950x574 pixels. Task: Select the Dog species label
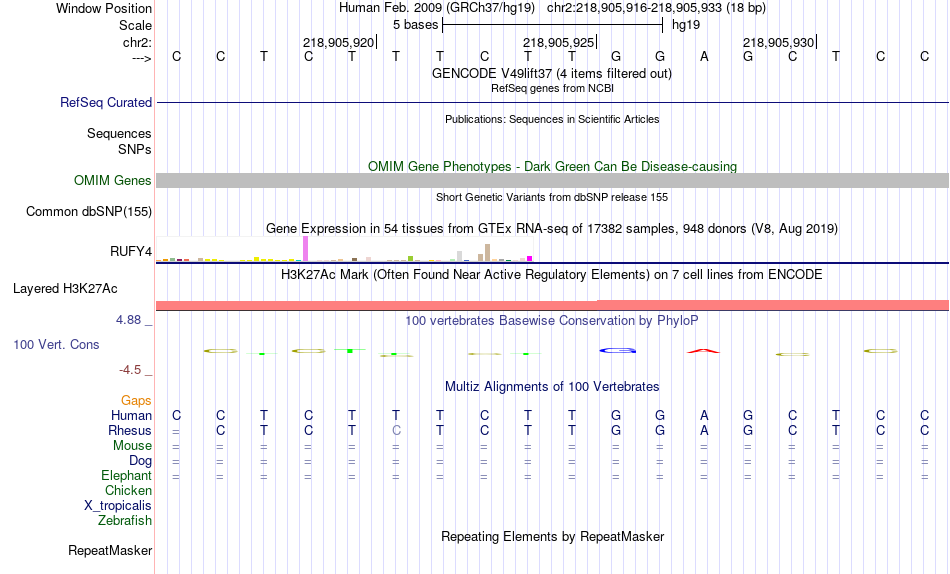140,461
